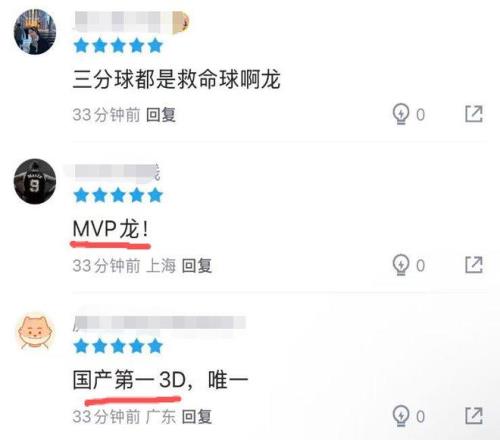This screenshot has width=500, height=440.
Task: Reply to the Guangdong user's 国产第一3D comment
Action: point(197,417)
